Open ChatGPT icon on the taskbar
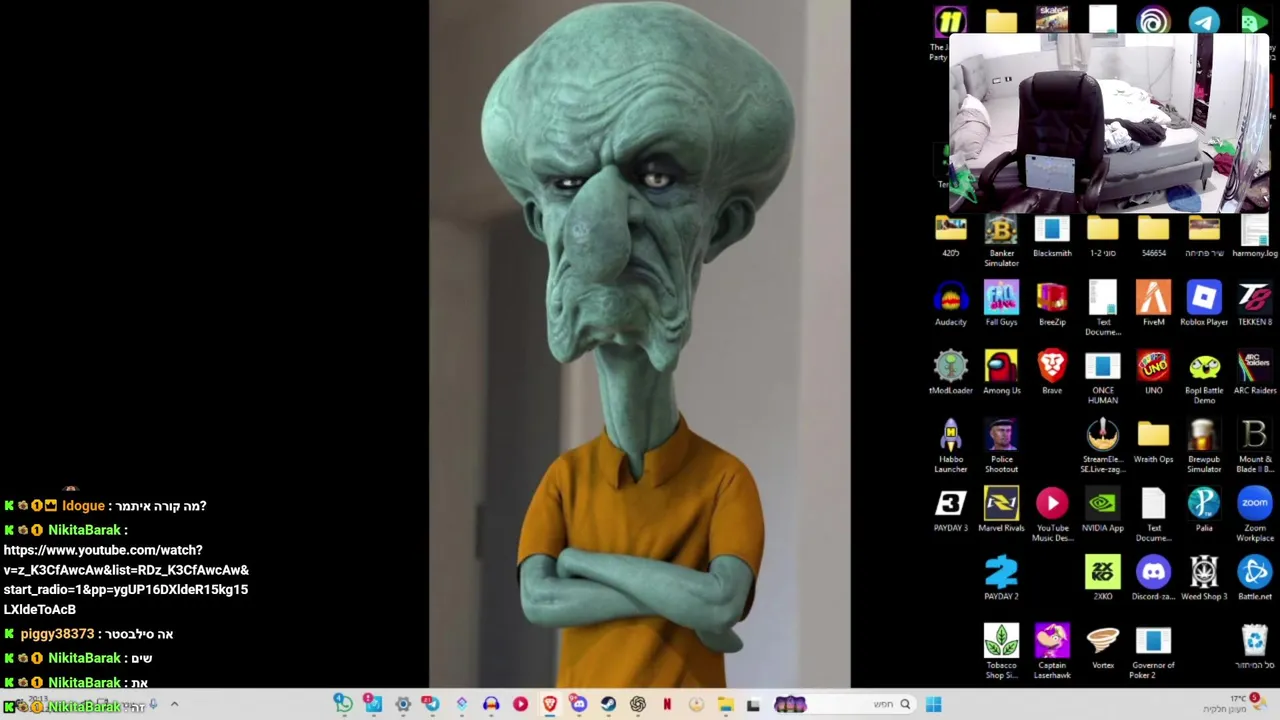Viewport: 1280px width, 720px height. click(638, 704)
